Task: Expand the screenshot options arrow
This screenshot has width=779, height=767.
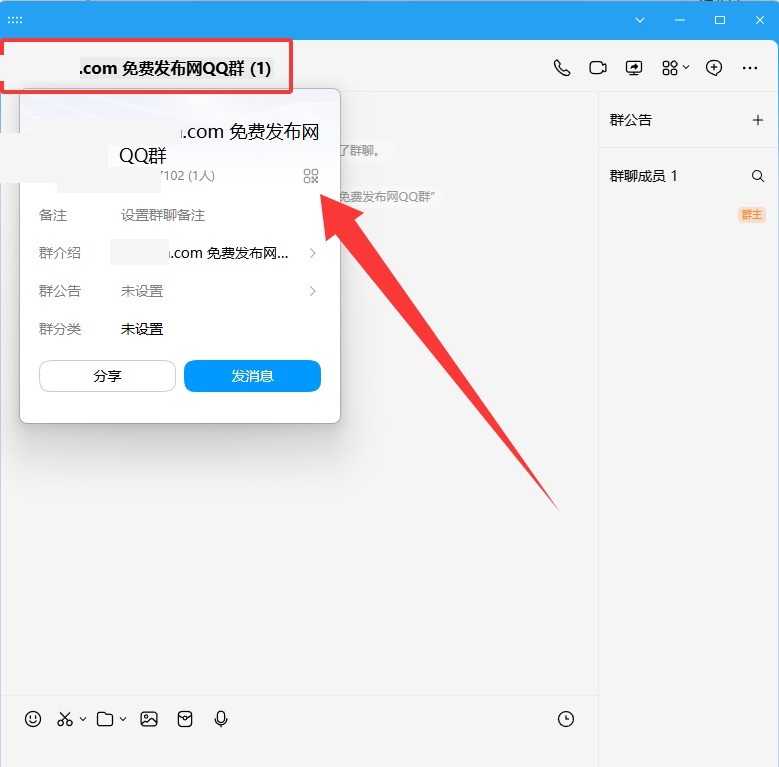Action: tap(83, 719)
